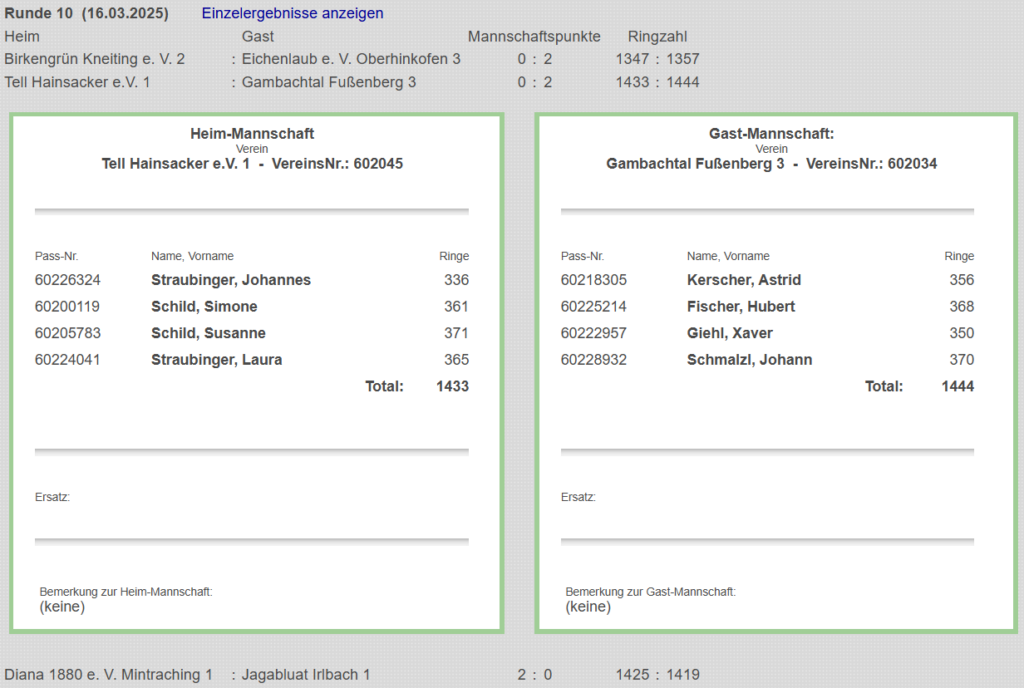Image resolution: width=1024 pixels, height=688 pixels.
Task: Click the 'Runde 10 (16.03.2025)' heading
Action: click(x=87, y=13)
